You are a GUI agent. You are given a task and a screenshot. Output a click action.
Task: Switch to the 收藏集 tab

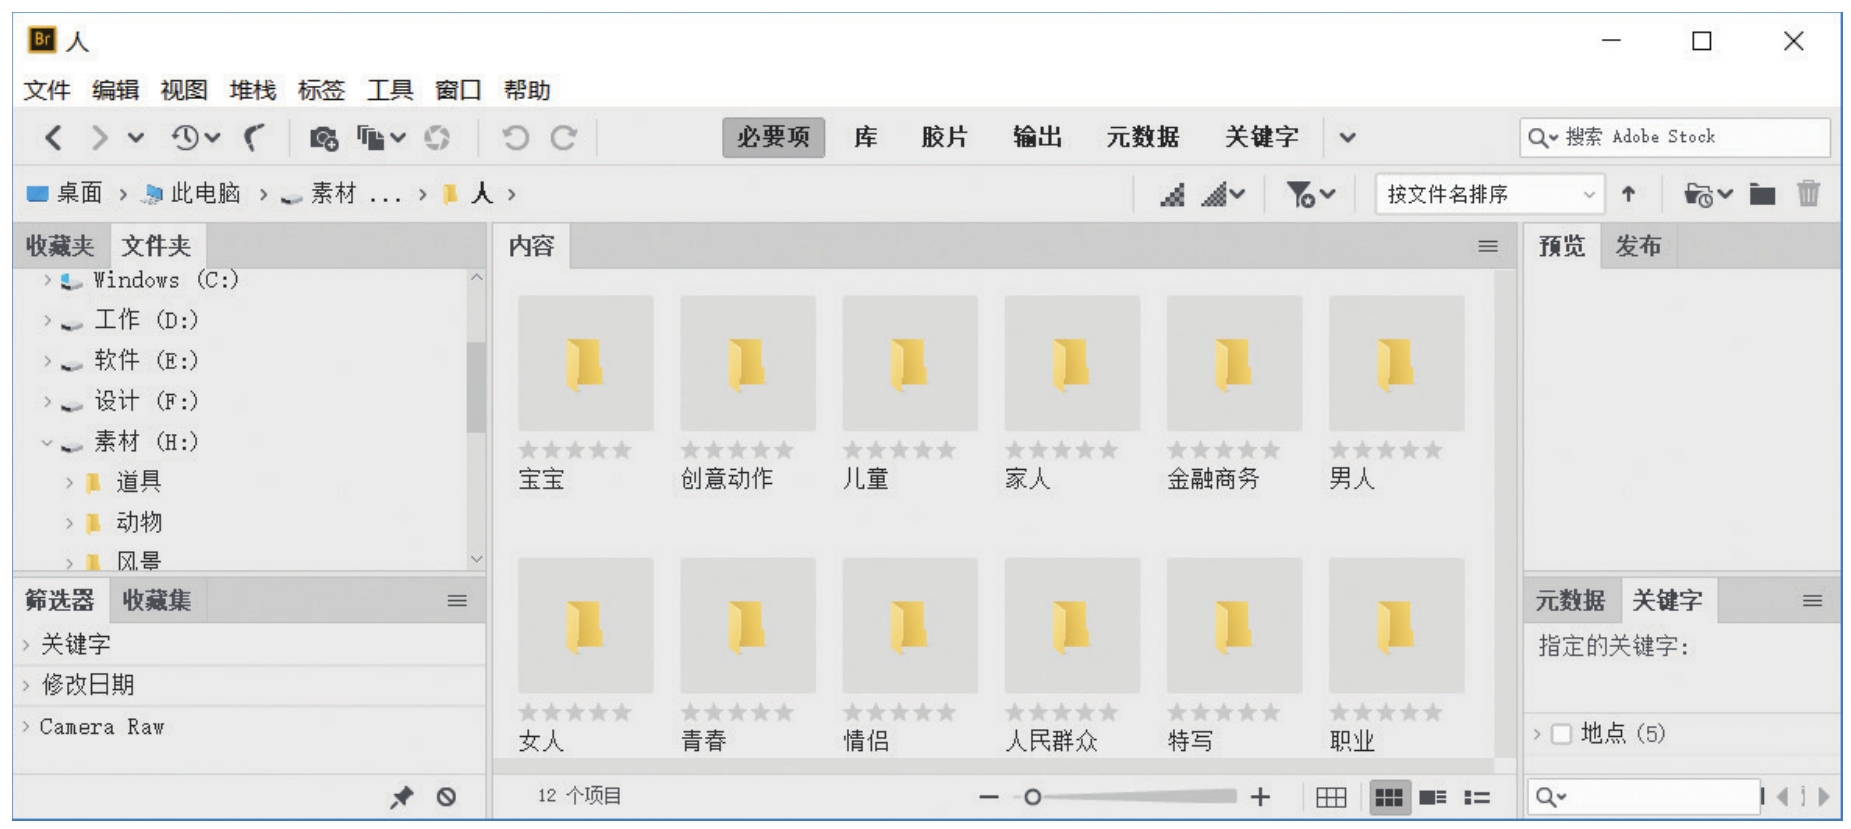click(x=156, y=601)
